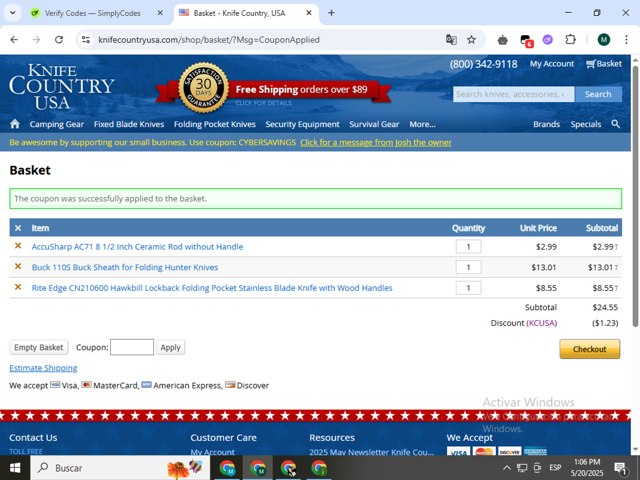Open the taskbar clock showing 1:06 PM
This screenshot has width=640, height=480.
pyautogui.click(x=587, y=468)
